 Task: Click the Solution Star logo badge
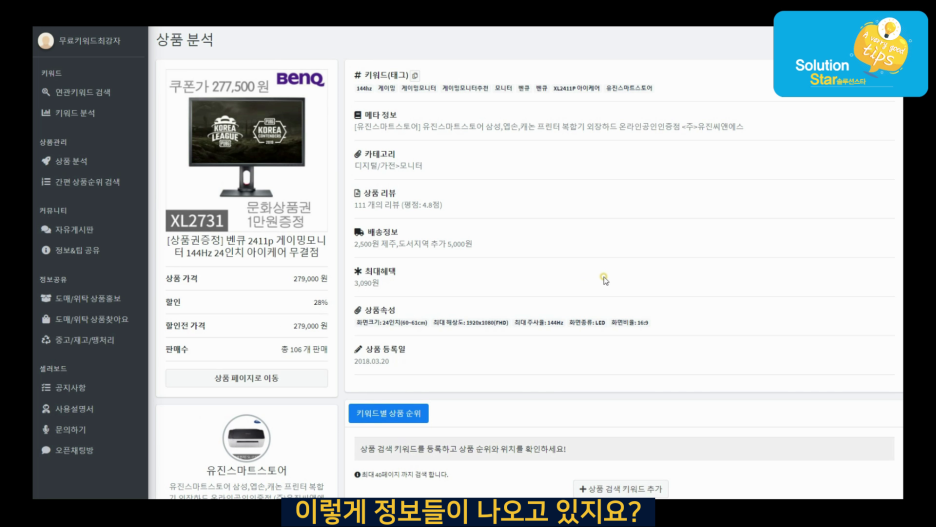click(851, 54)
